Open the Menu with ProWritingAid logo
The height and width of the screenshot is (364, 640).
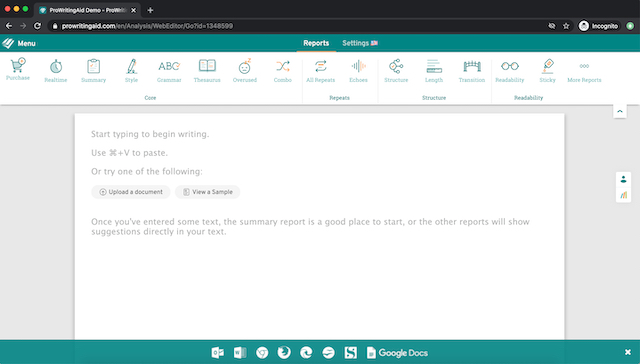[19, 43]
